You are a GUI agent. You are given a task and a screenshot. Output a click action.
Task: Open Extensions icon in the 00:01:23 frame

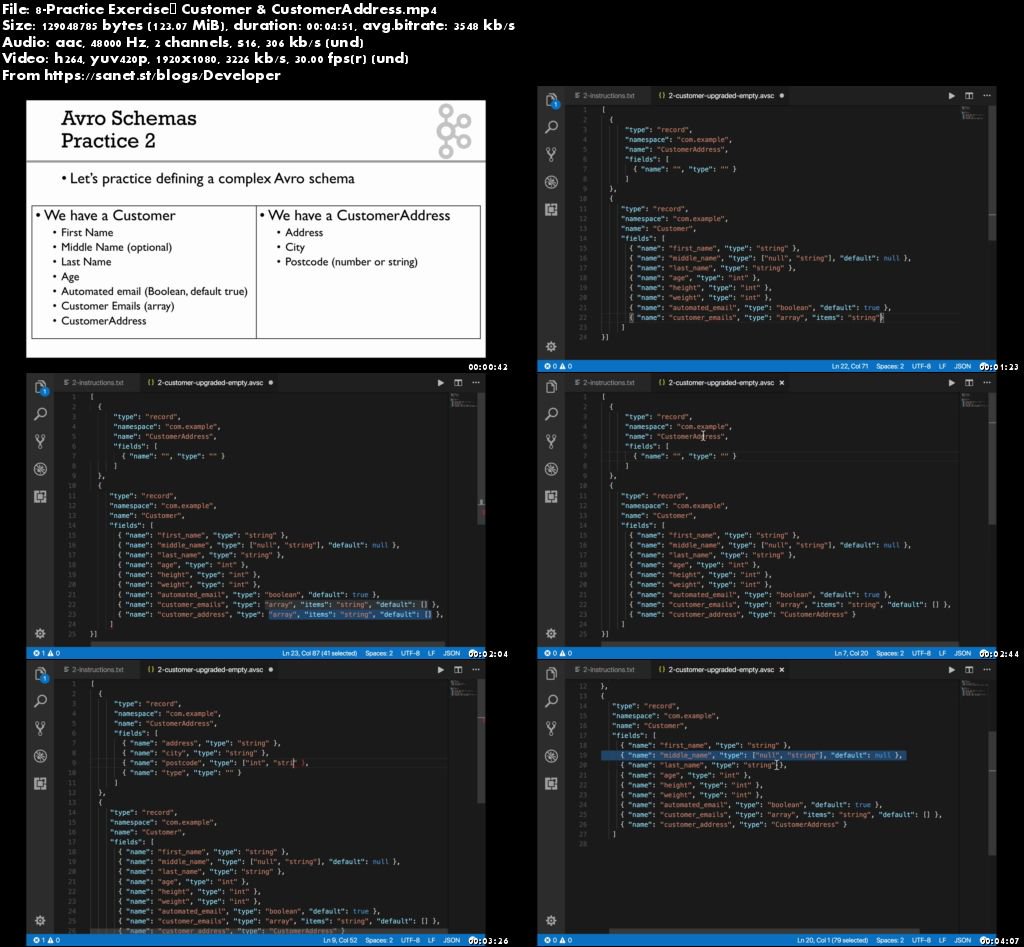552,210
